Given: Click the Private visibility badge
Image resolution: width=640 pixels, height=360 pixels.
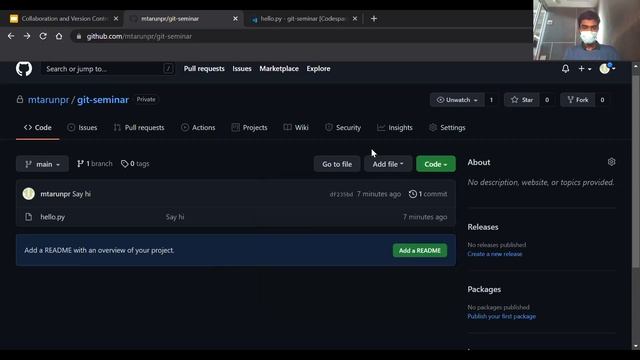Looking at the screenshot, I should coord(146,100).
